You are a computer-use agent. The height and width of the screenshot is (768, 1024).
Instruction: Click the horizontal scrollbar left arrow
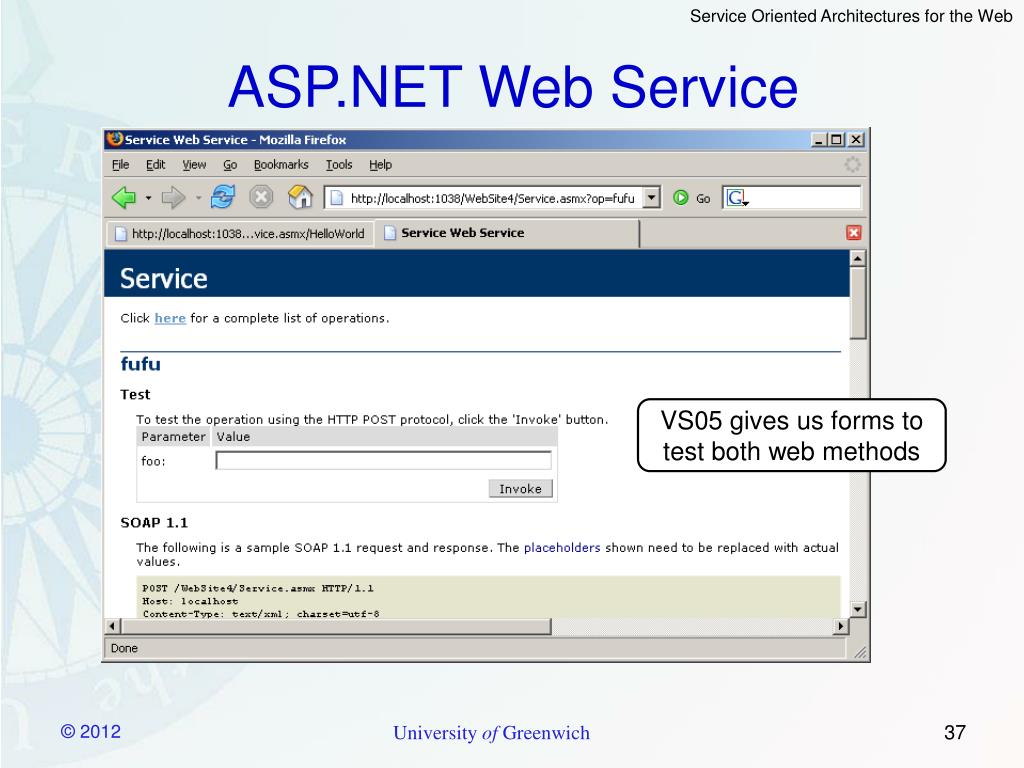[113, 626]
